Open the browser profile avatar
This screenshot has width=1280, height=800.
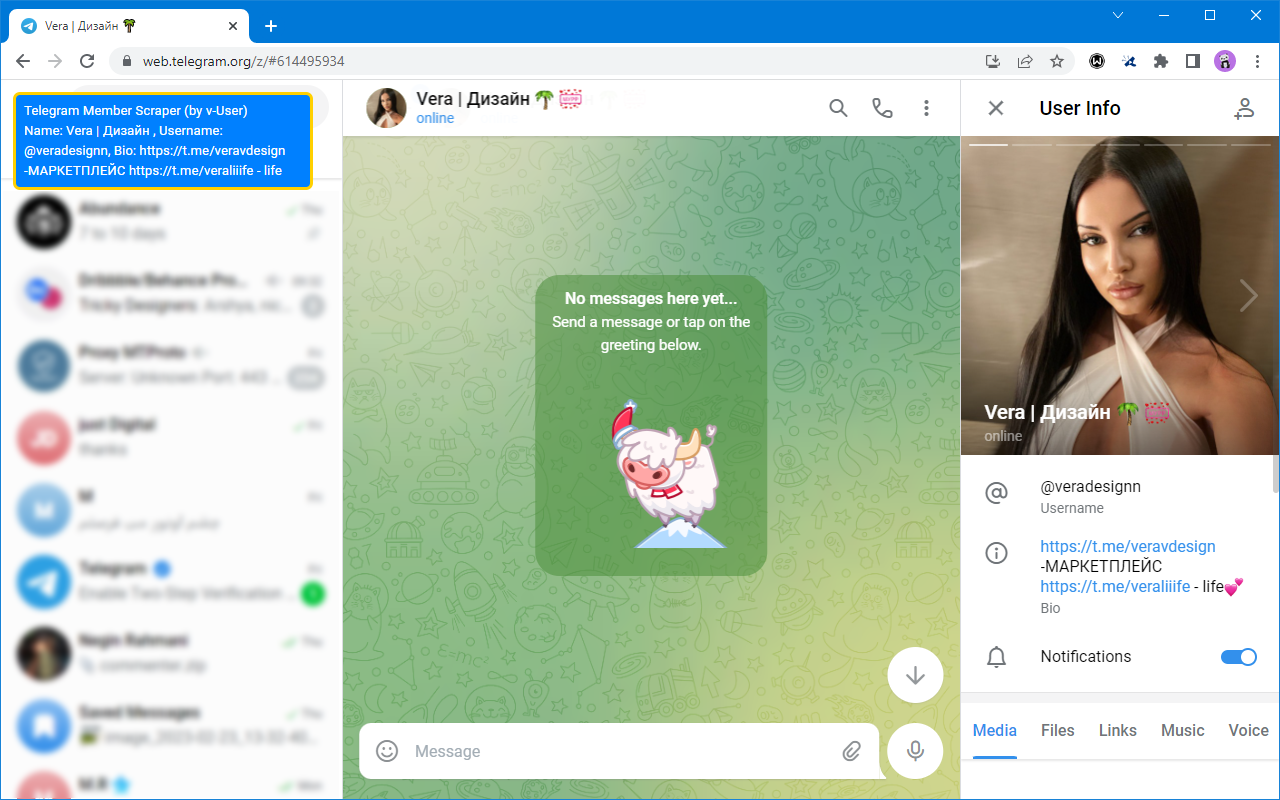click(1224, 60)
